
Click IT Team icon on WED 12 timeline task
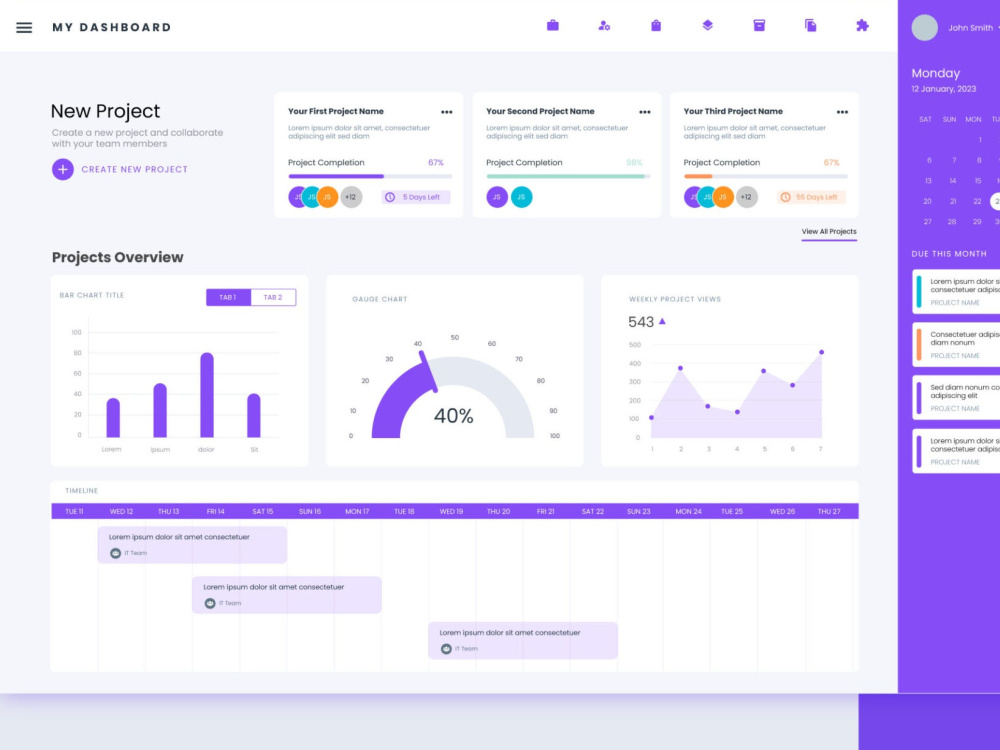tap(115, 553)
